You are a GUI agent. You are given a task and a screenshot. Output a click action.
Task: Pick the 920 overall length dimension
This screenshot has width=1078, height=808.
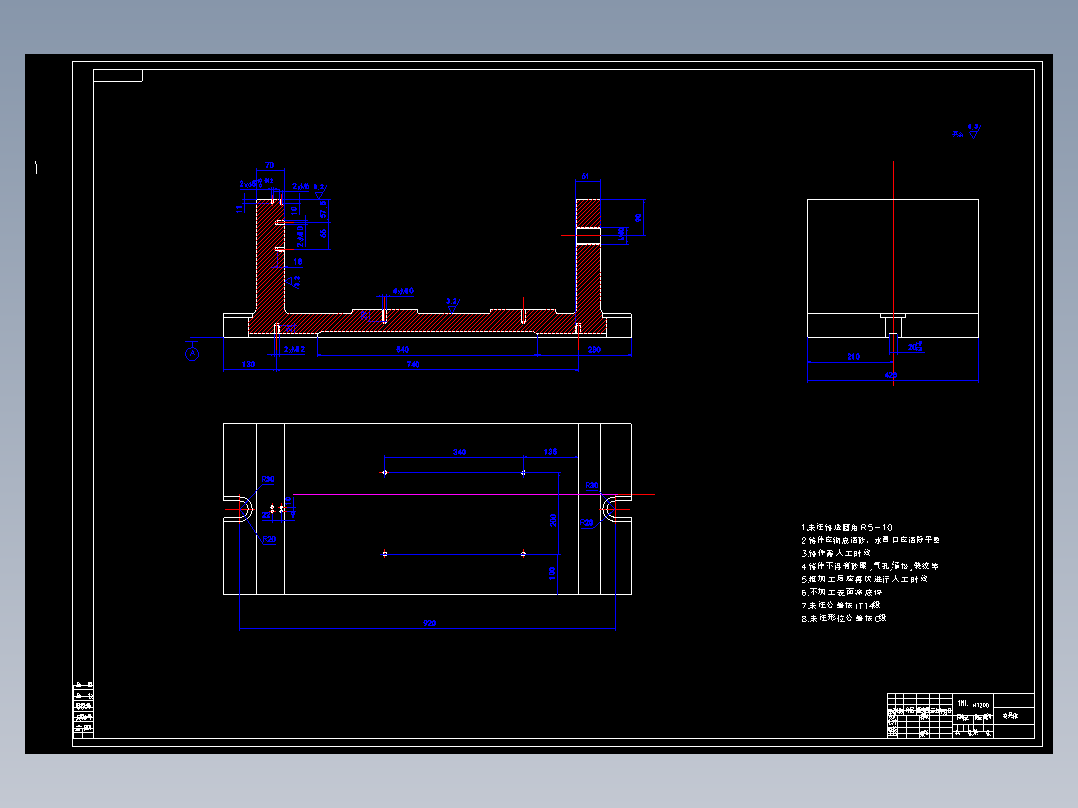(430, 623)
